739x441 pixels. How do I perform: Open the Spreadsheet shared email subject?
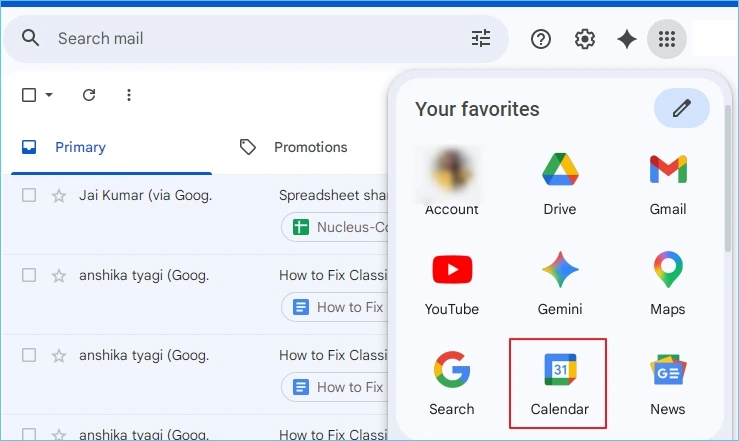click(x=333, y=195)
